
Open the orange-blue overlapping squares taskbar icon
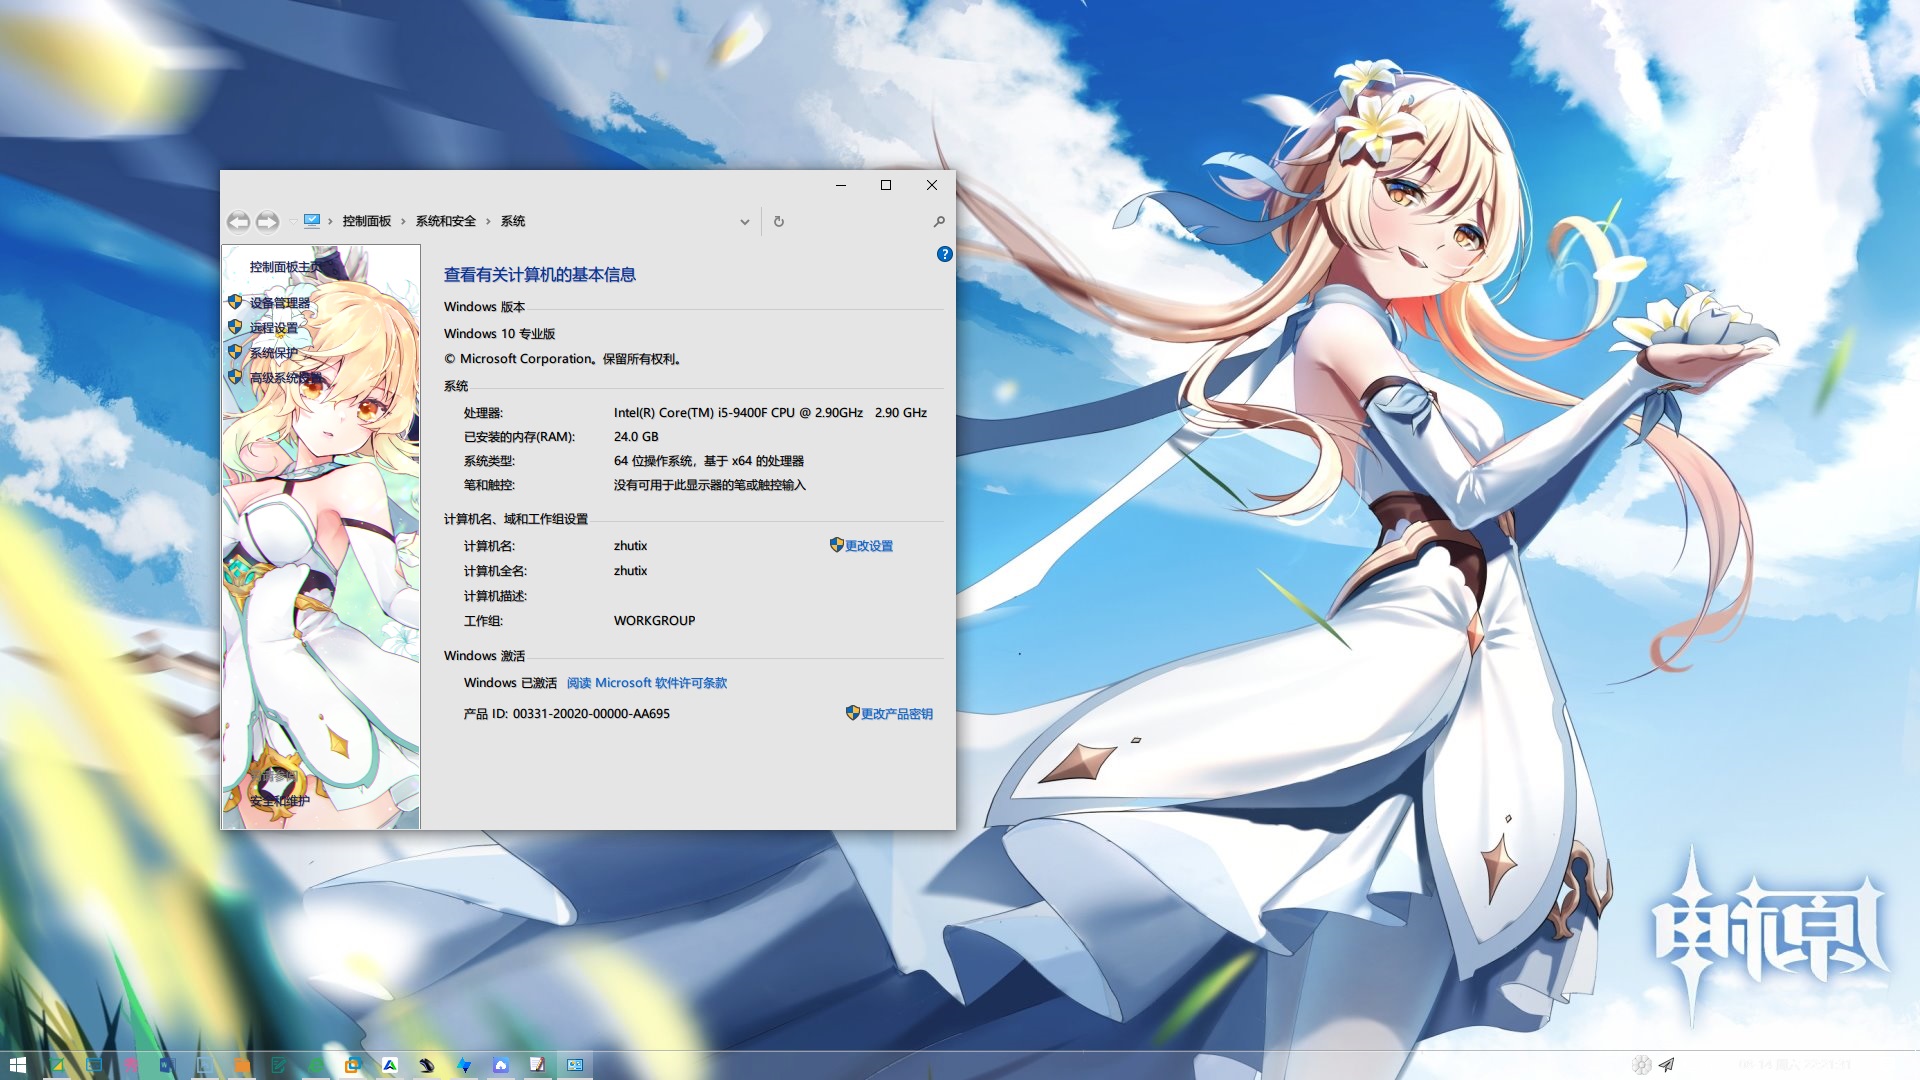coord(353,1065)
